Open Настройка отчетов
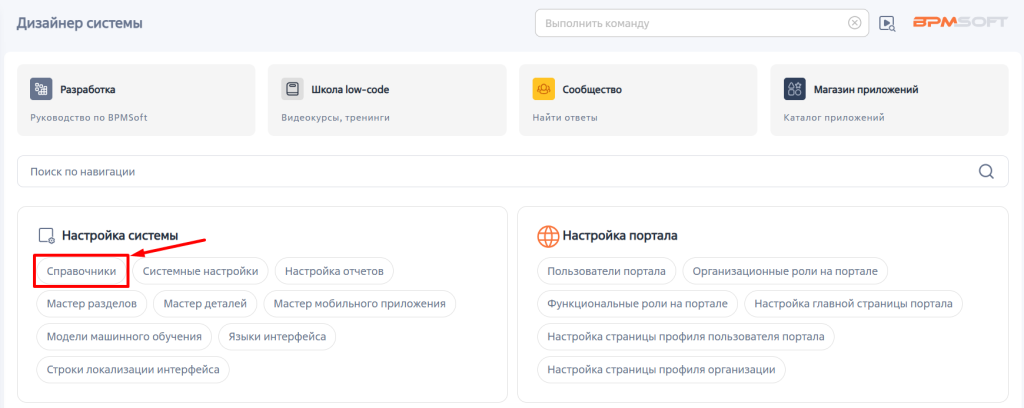 pyautogui.click(x=334, y=271)
